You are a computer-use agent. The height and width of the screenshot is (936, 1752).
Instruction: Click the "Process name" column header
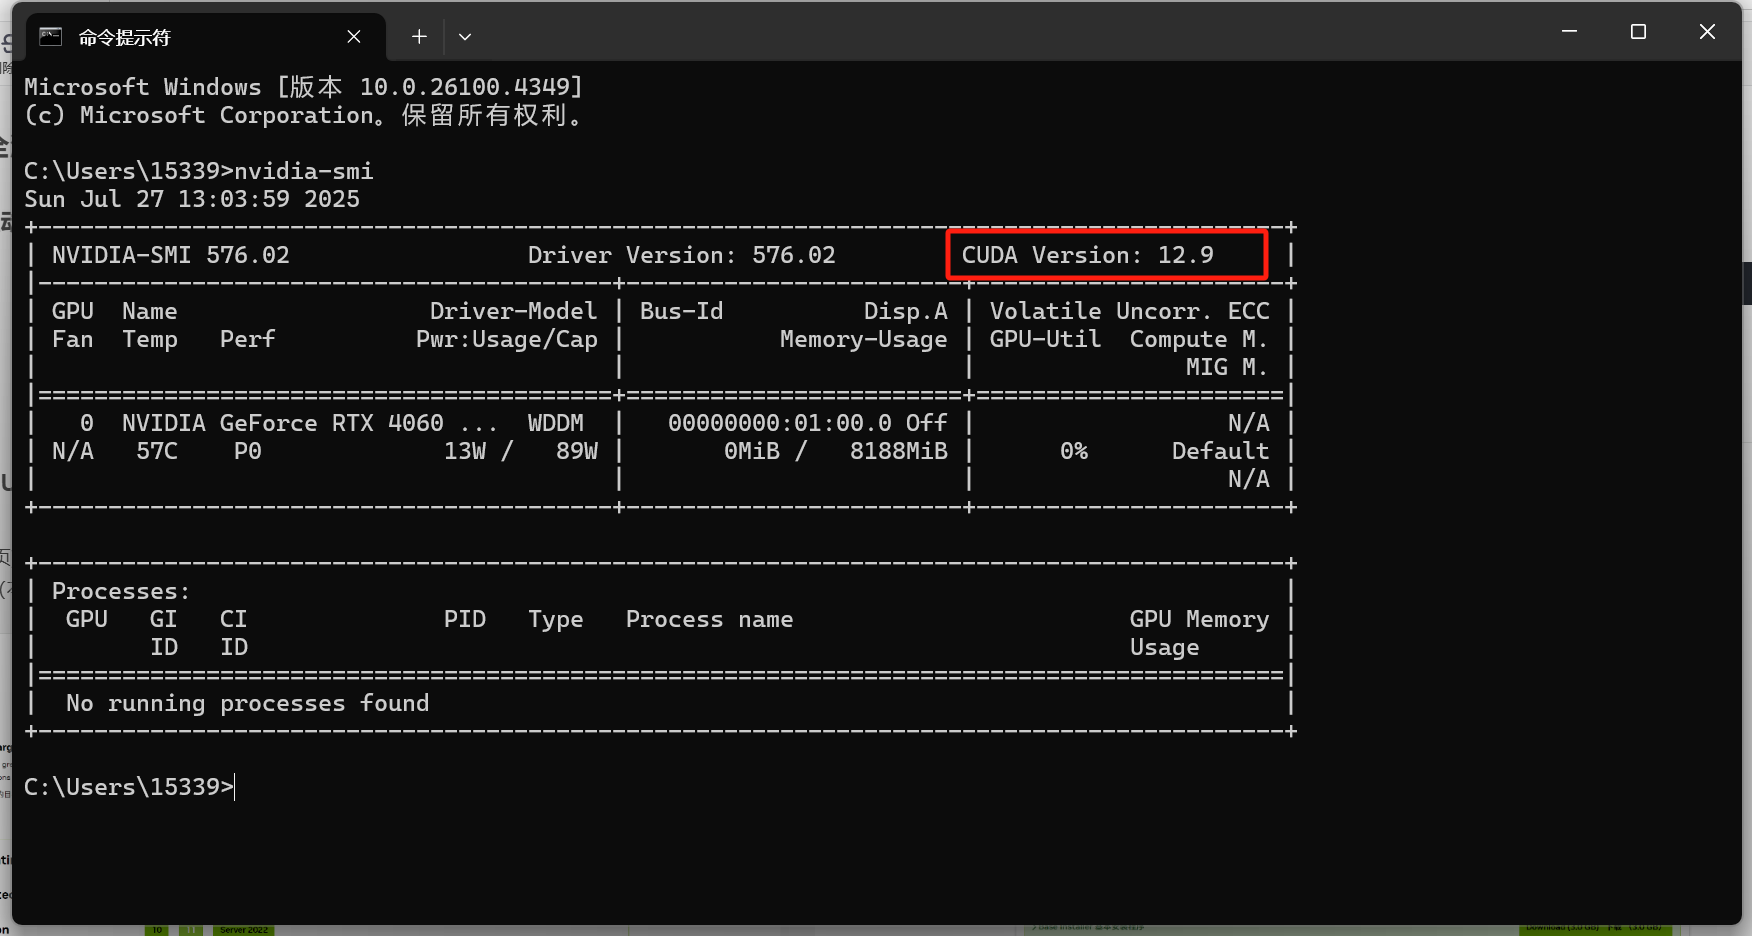coord(710,619)
